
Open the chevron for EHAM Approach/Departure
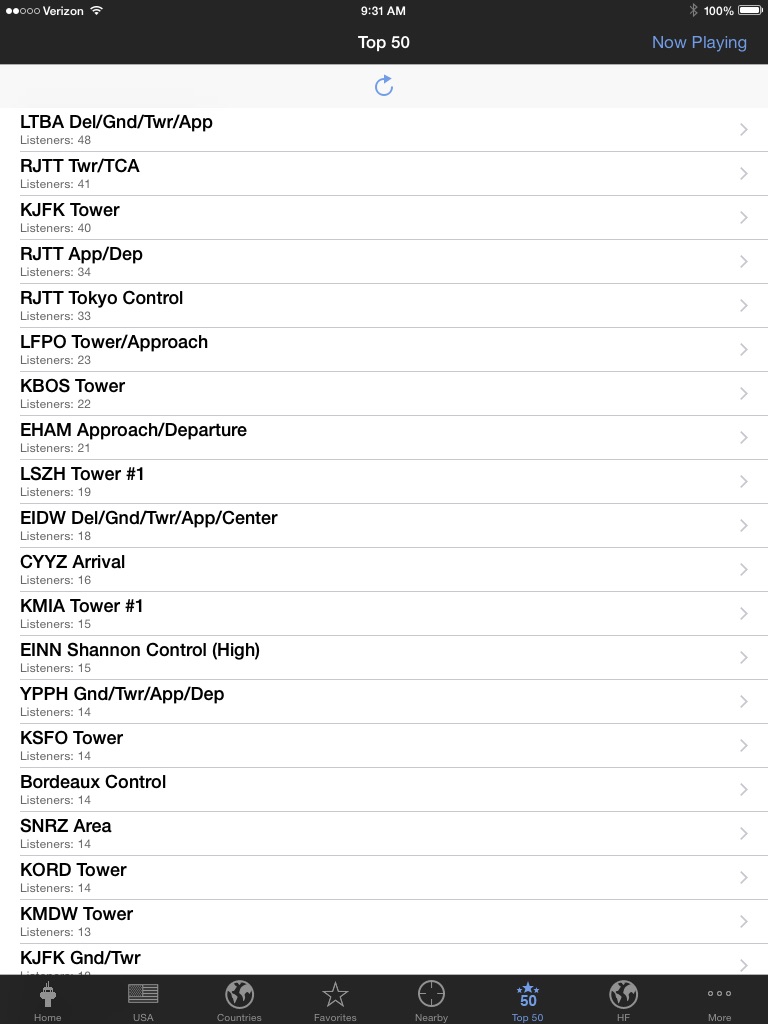coord(743,438)
